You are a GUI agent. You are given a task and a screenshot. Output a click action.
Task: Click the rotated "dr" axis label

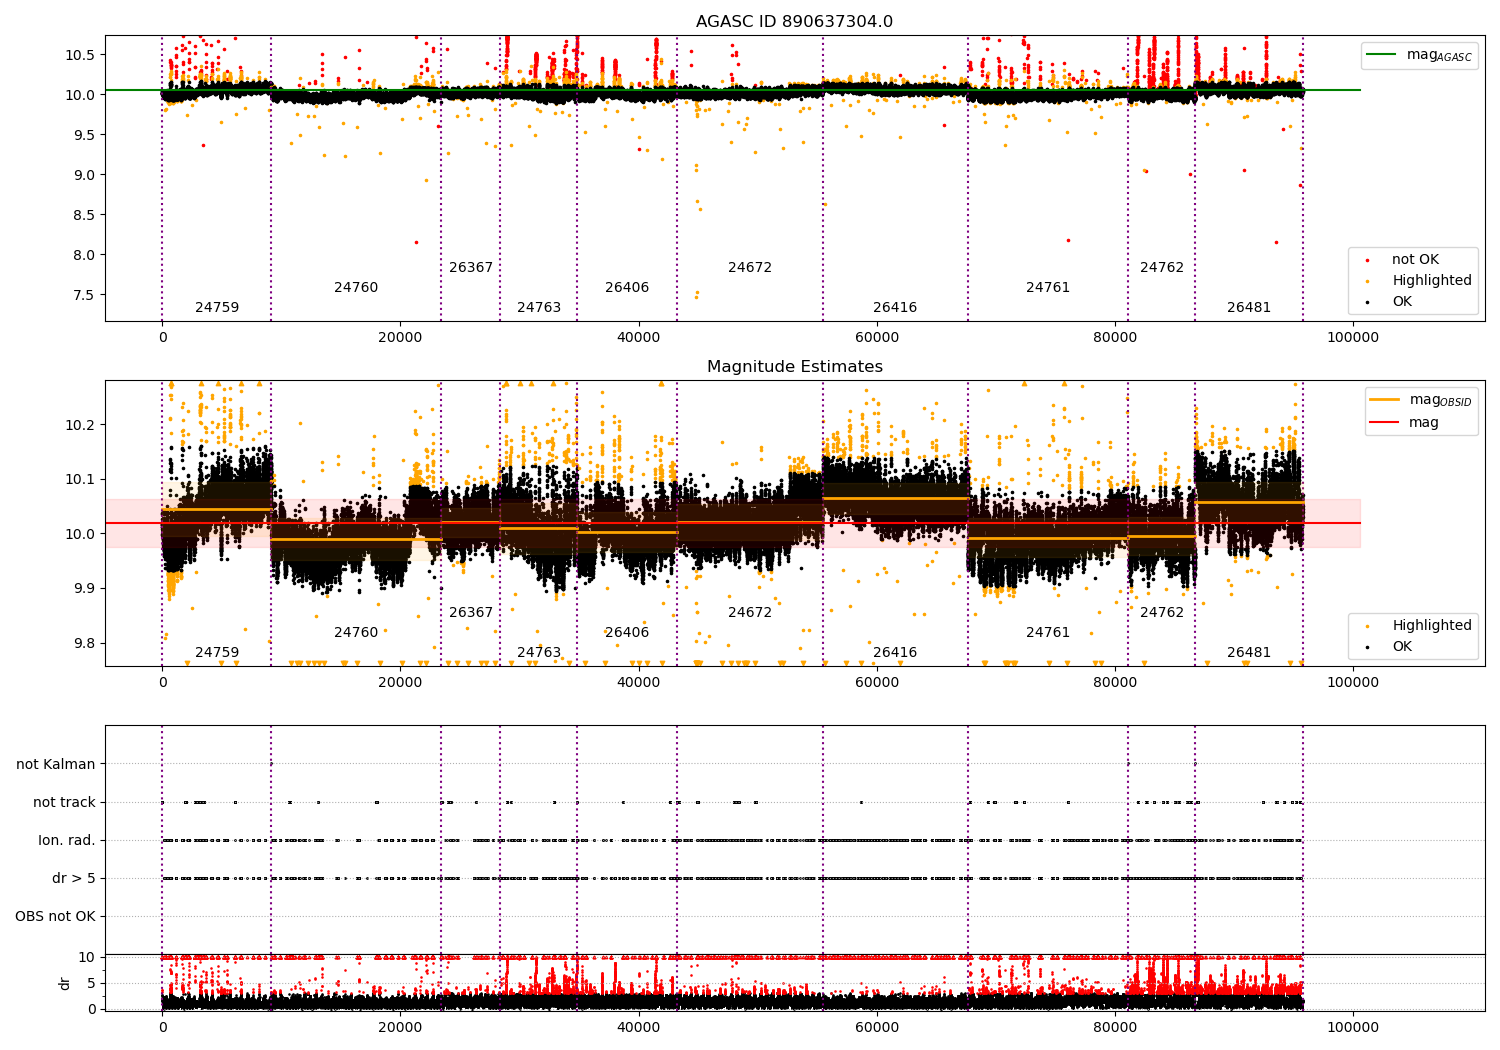64,983
